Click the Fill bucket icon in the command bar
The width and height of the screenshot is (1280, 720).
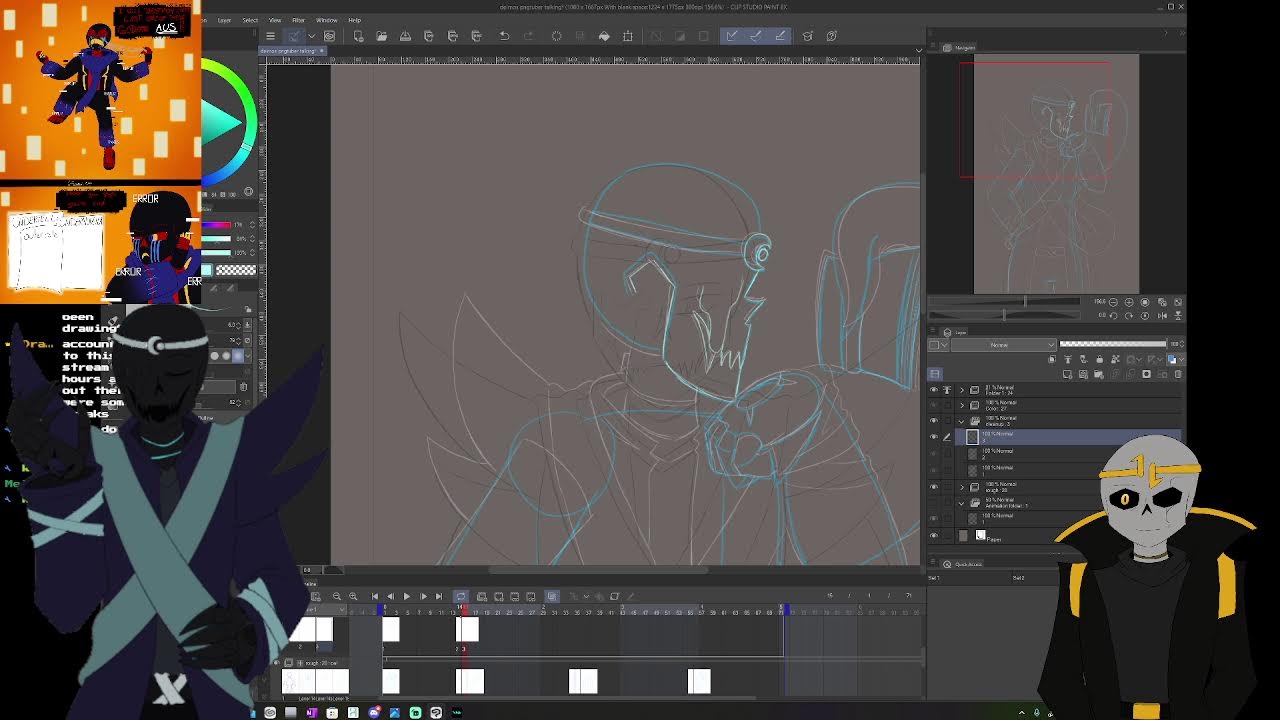604,36
